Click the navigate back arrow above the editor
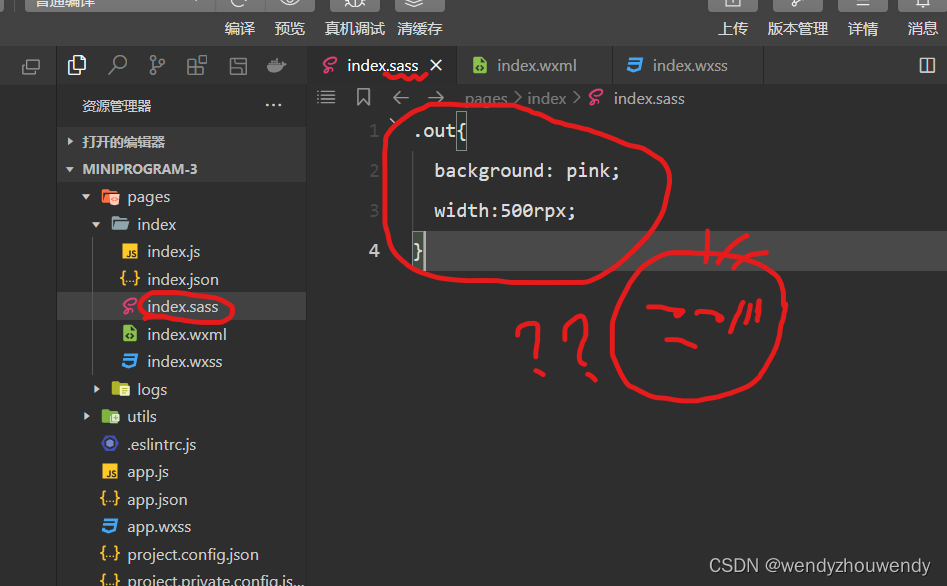This screenshot has height=586, width=947. (400, 97)
